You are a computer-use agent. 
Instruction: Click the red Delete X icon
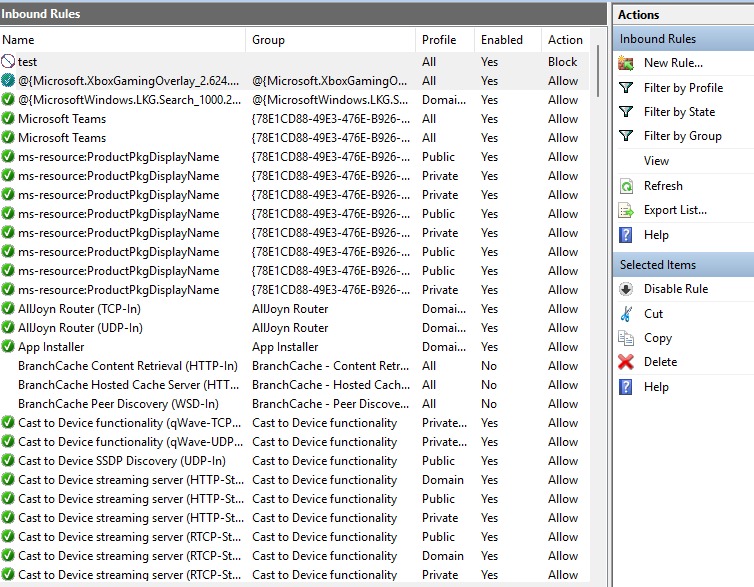[626, 362]
